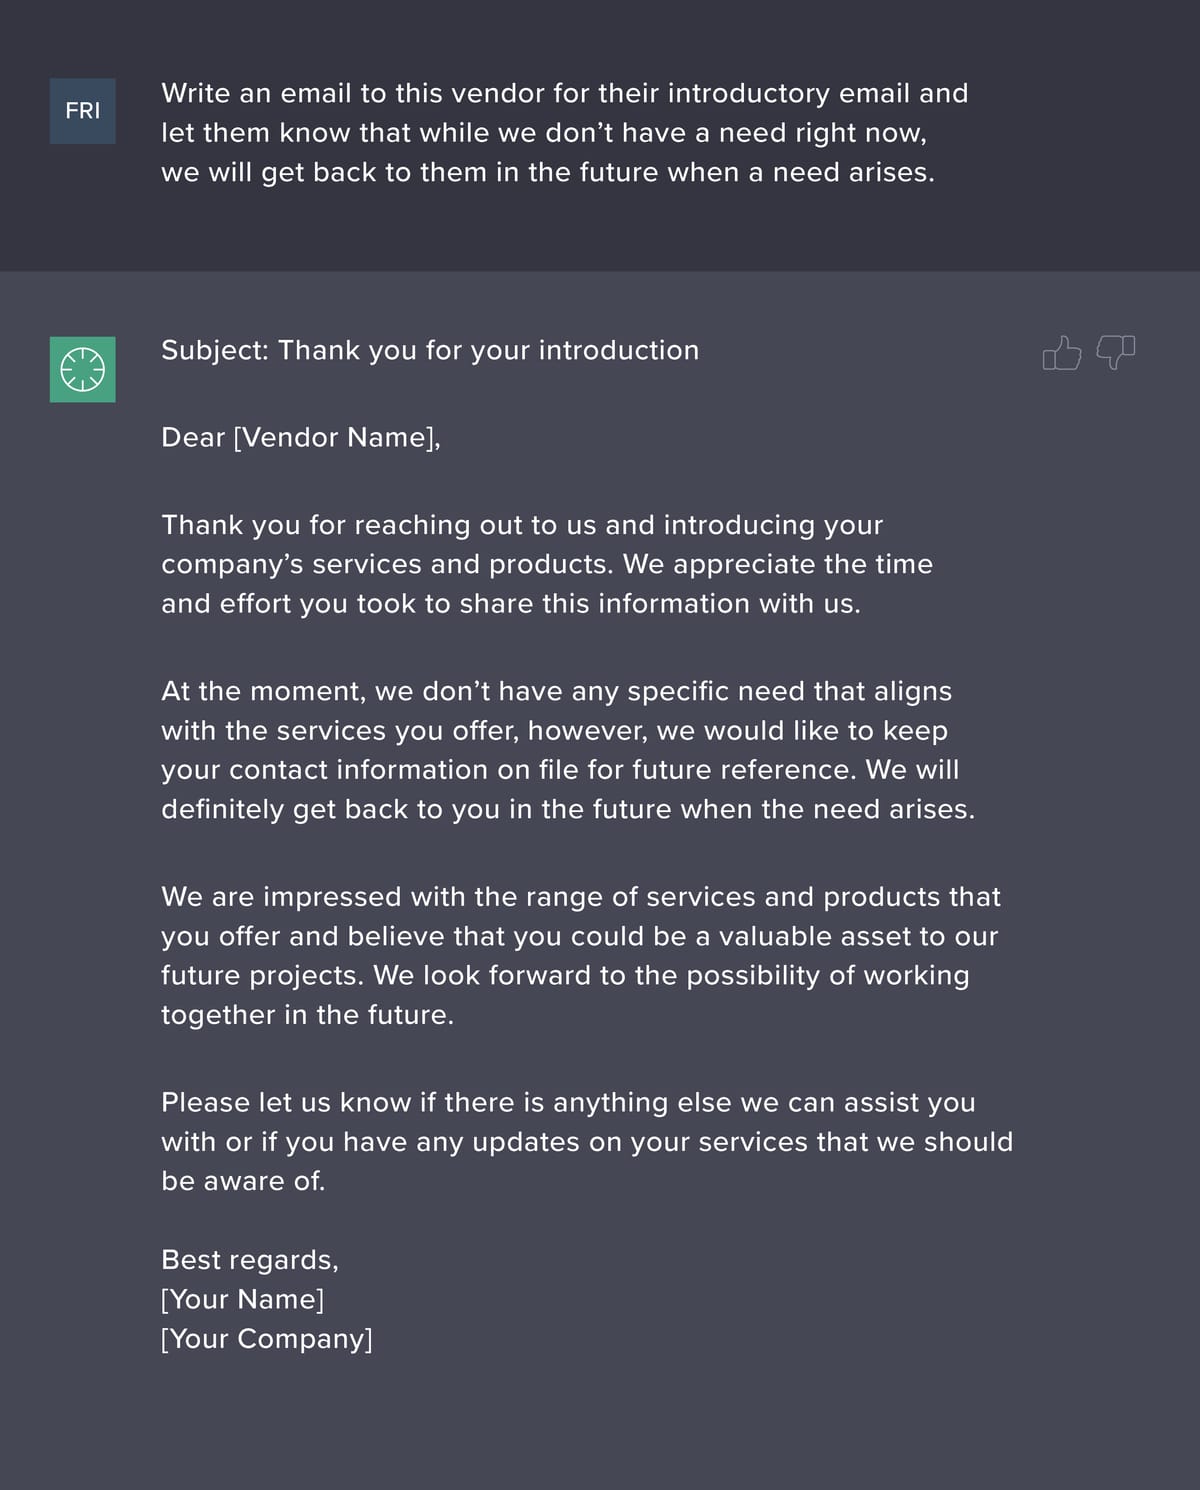Select the [Your Company] placeholder
Screen dimensions: 1200x1490
(x=267, y=1339)
